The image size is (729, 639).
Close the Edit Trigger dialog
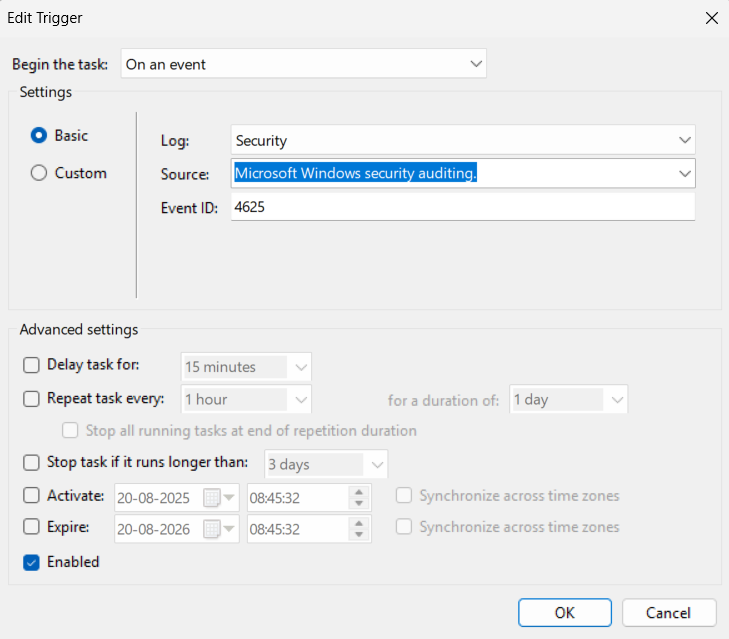click(x=711, y=18)
